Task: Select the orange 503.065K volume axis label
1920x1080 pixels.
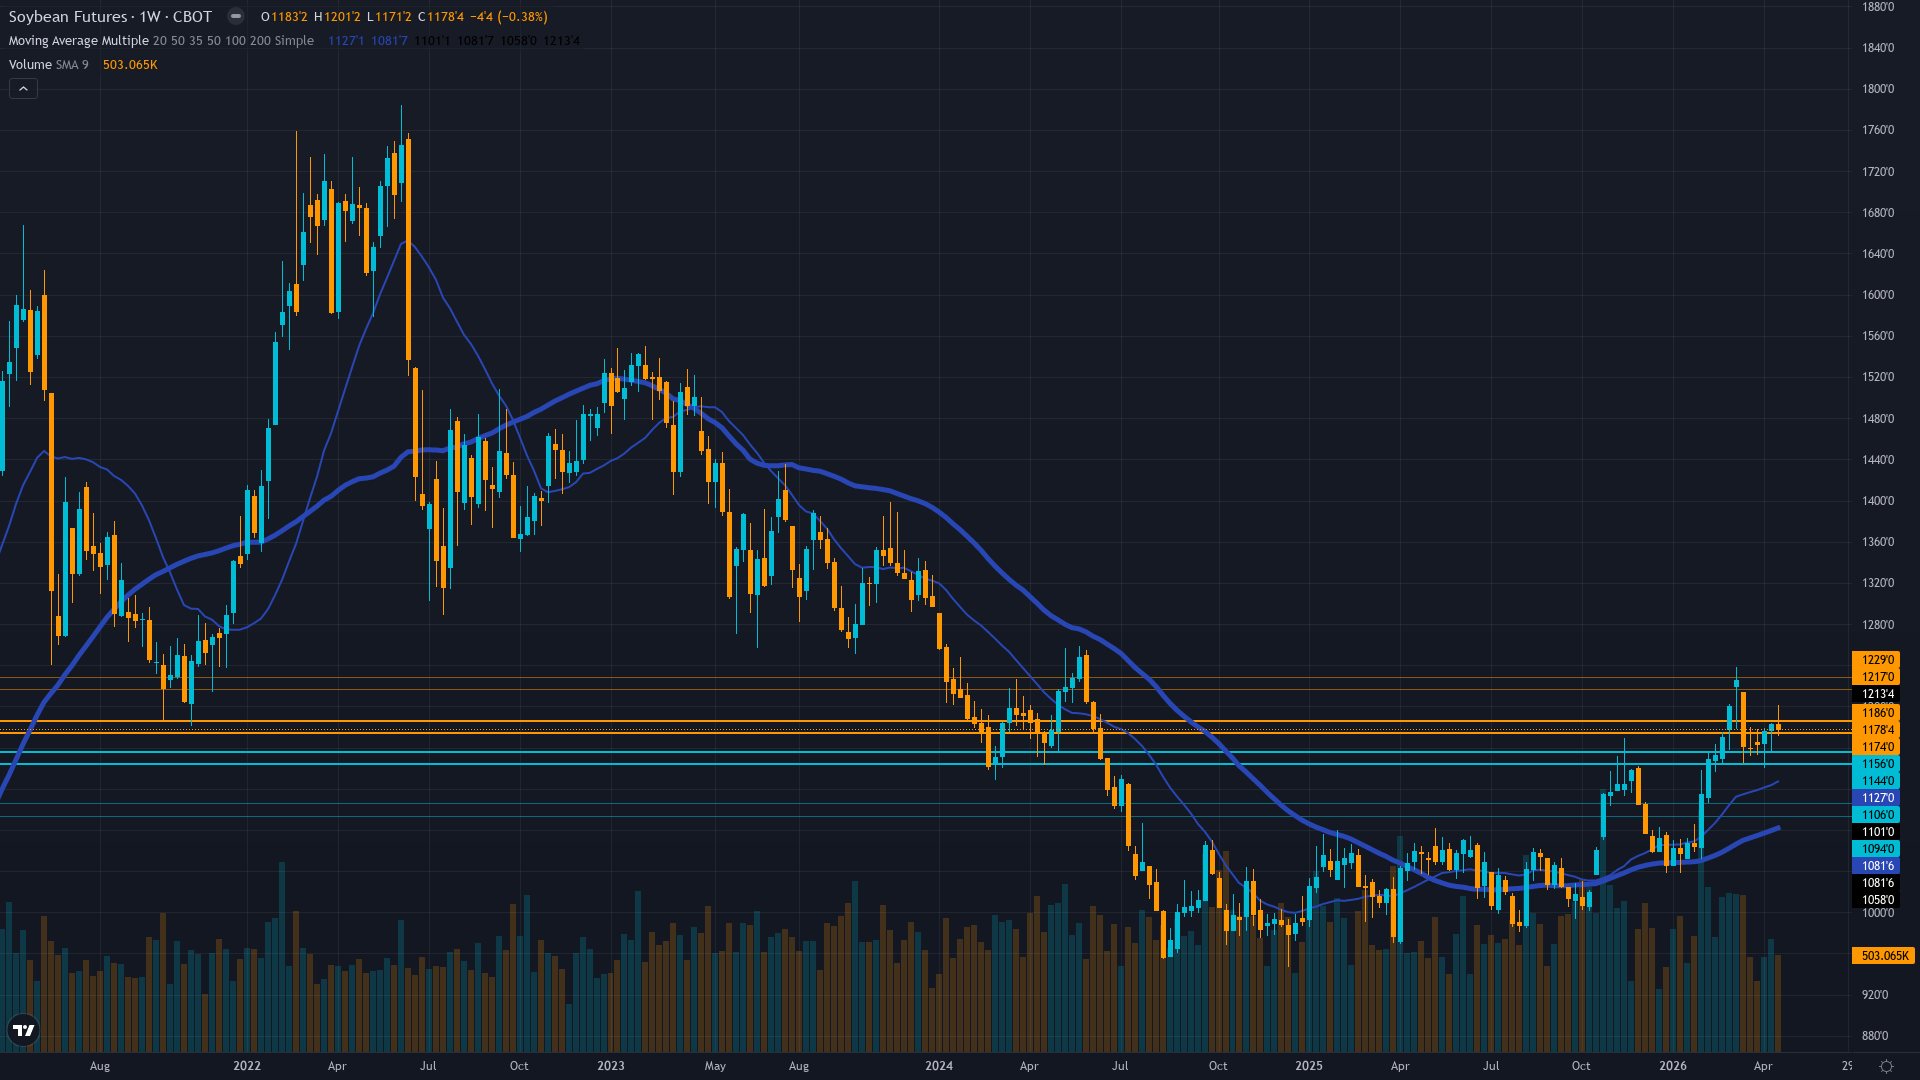Action: (1884, 956)
